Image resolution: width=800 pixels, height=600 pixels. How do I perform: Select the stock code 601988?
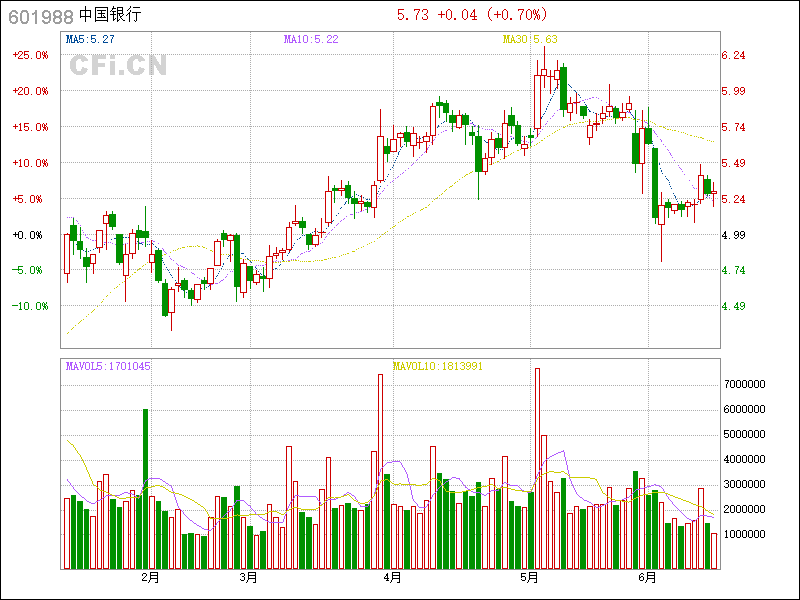(x=40, y=15)
